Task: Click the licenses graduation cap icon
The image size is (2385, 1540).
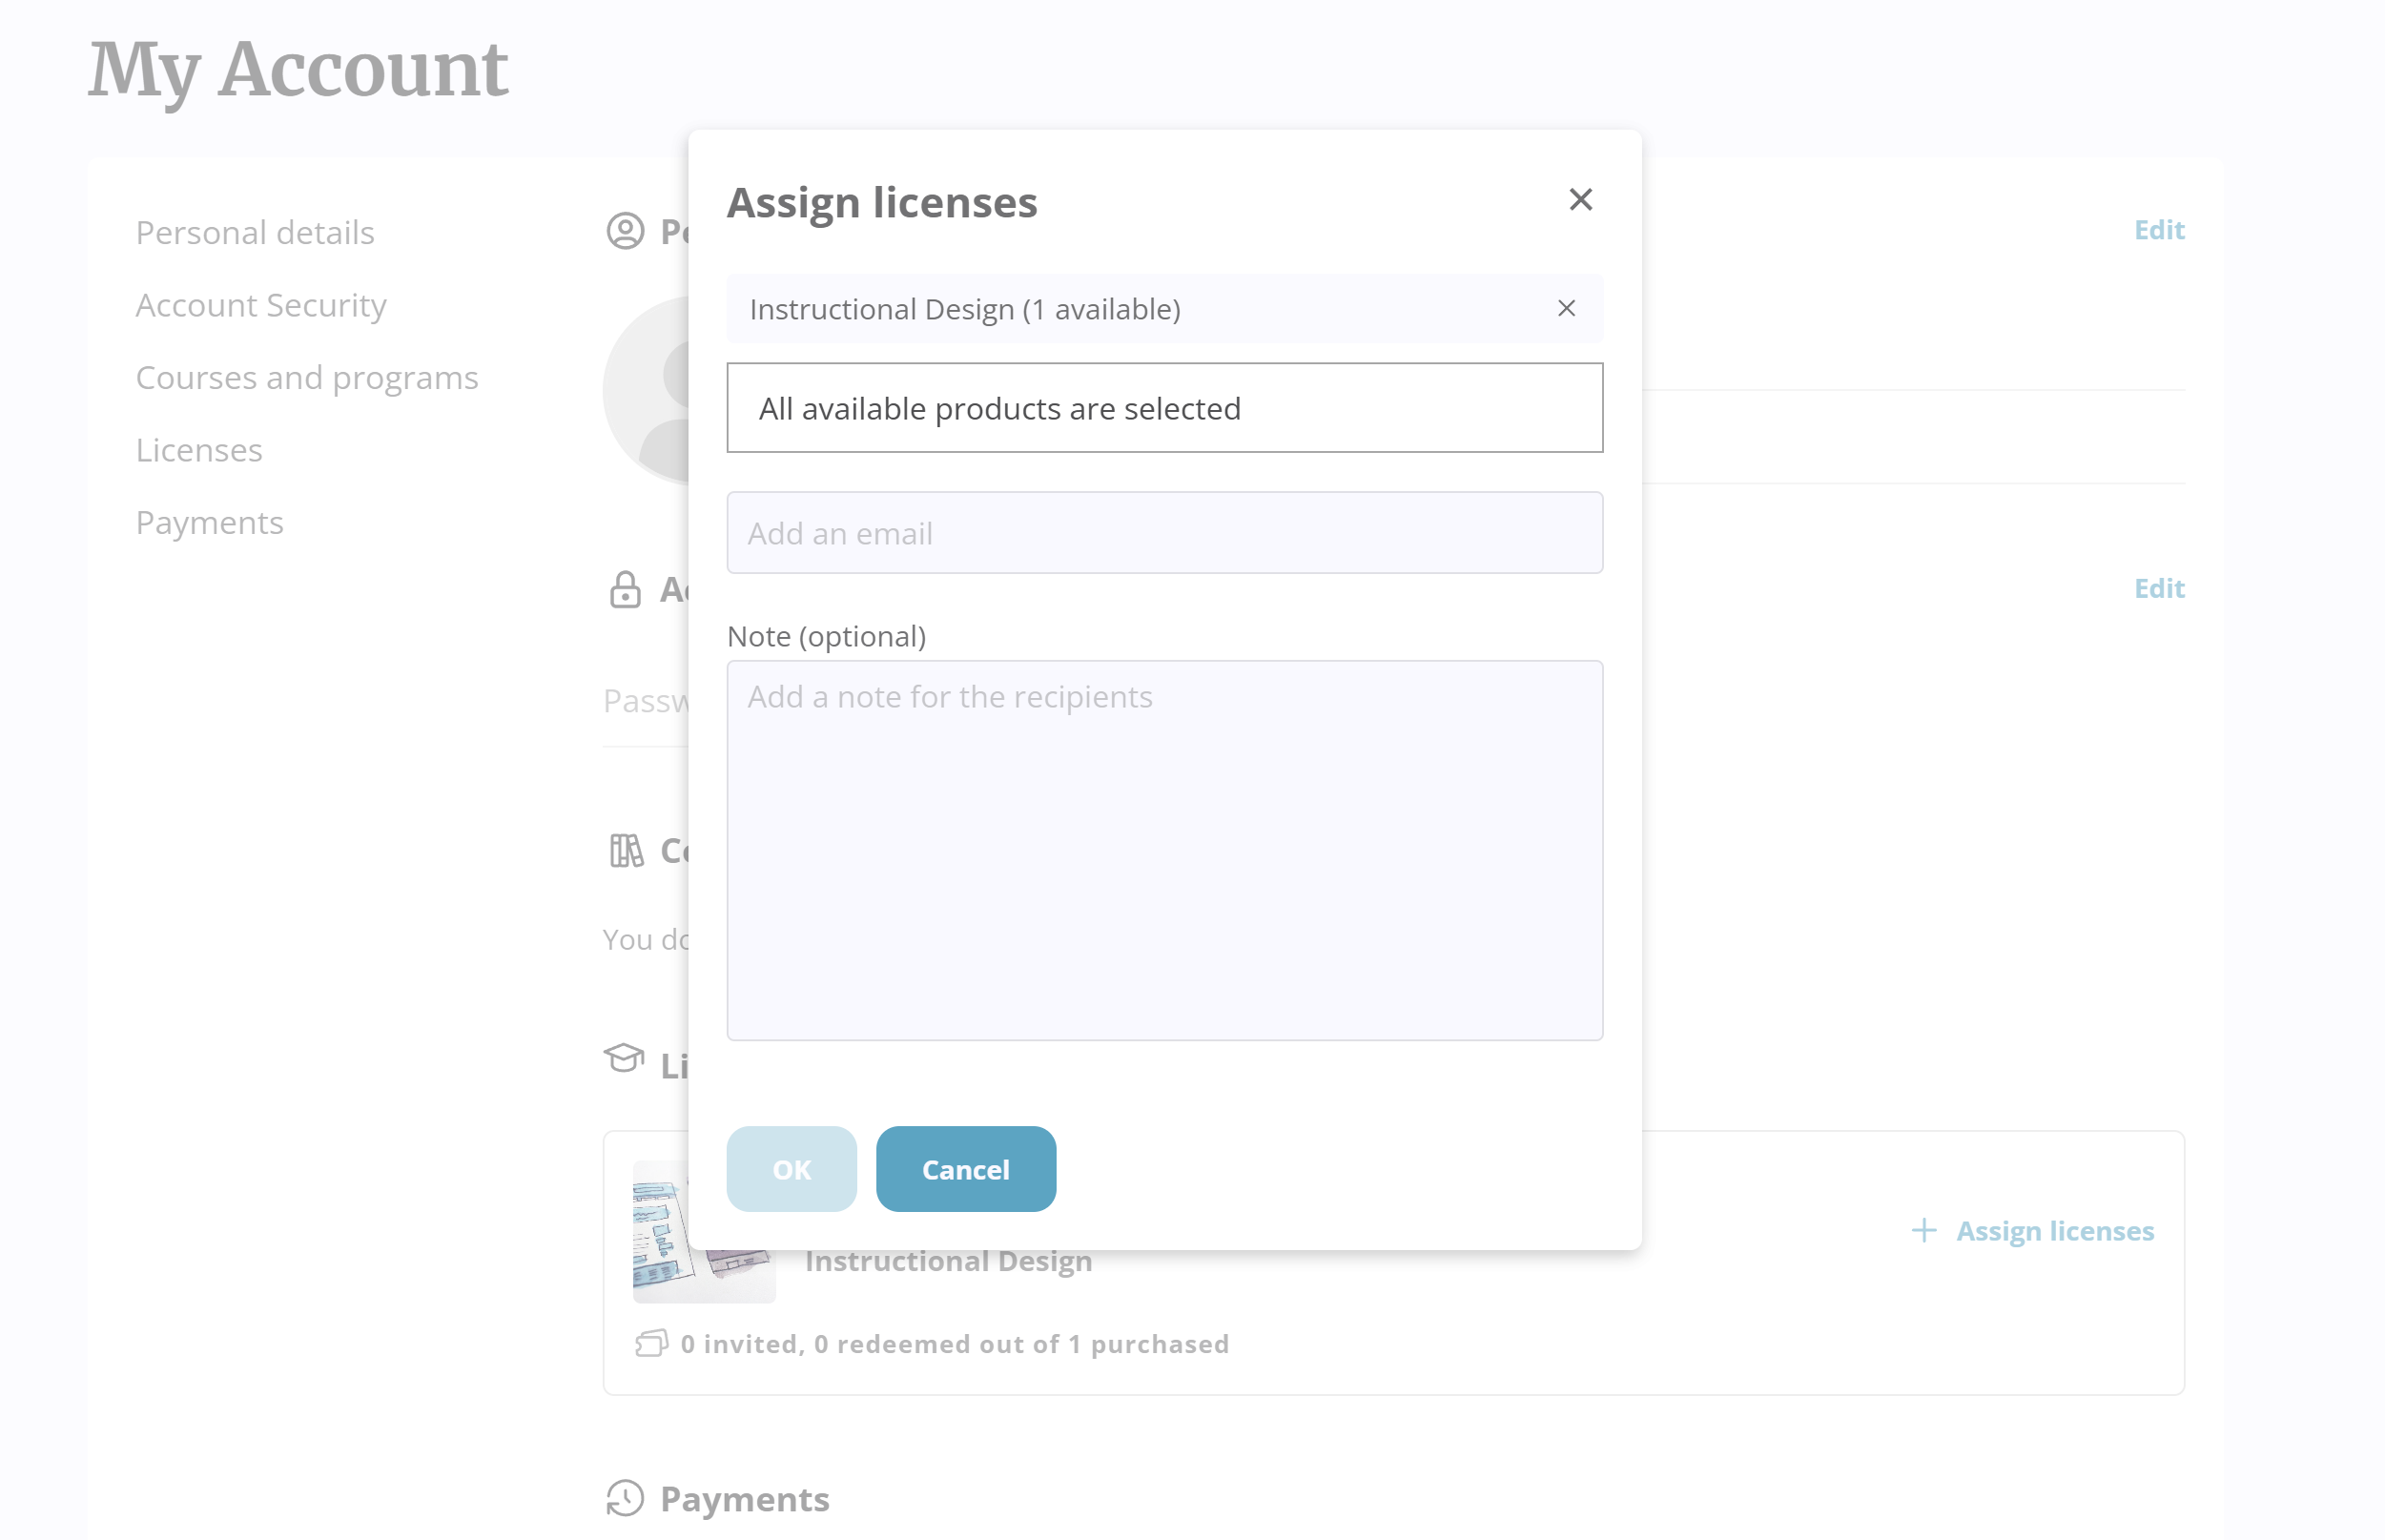Action: pyautogui.click(x=624, y=1058)
